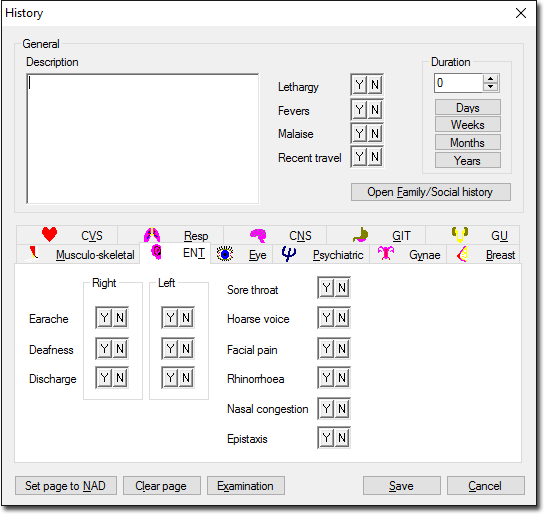This screenshot has height=514, width=544.
Task: Open Family/Social history
Action: pyautogui.click(x=431, y=192)
